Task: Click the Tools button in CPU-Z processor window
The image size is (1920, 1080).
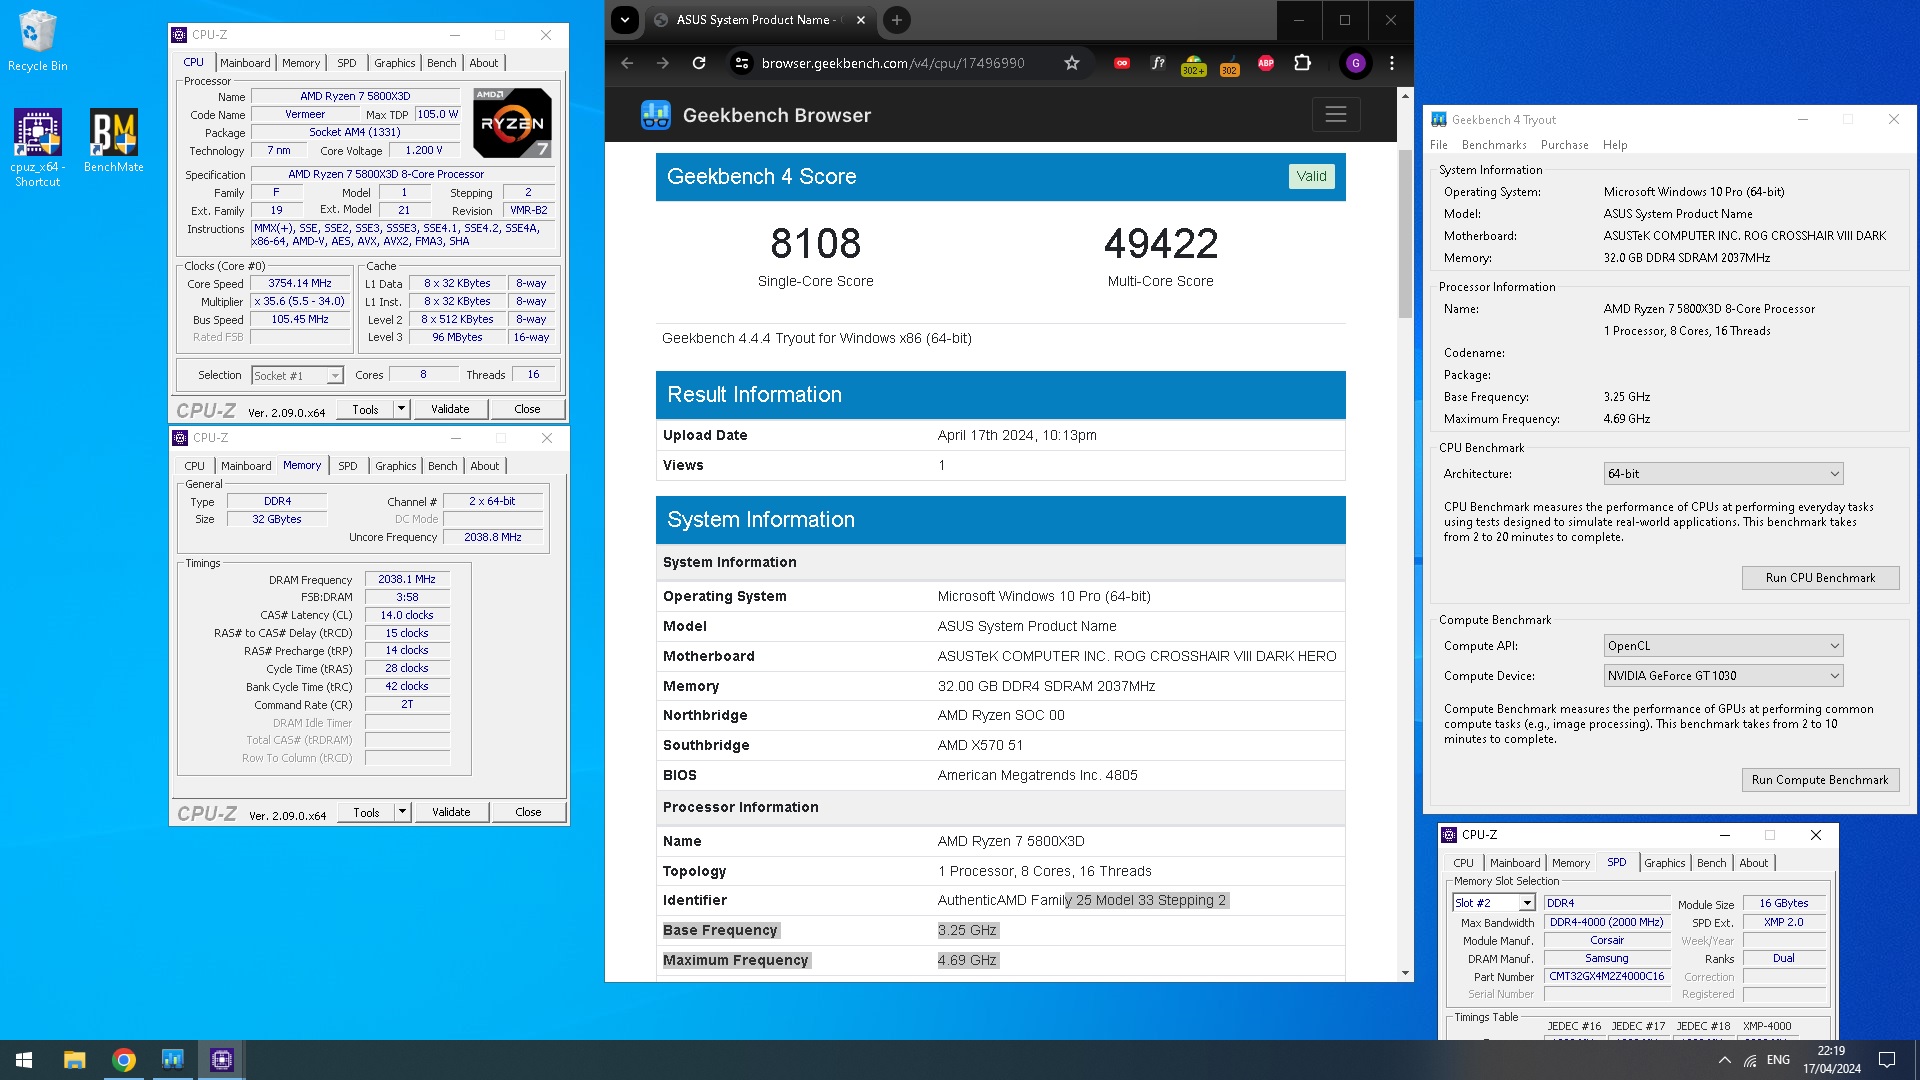Action: click(365, 409)
